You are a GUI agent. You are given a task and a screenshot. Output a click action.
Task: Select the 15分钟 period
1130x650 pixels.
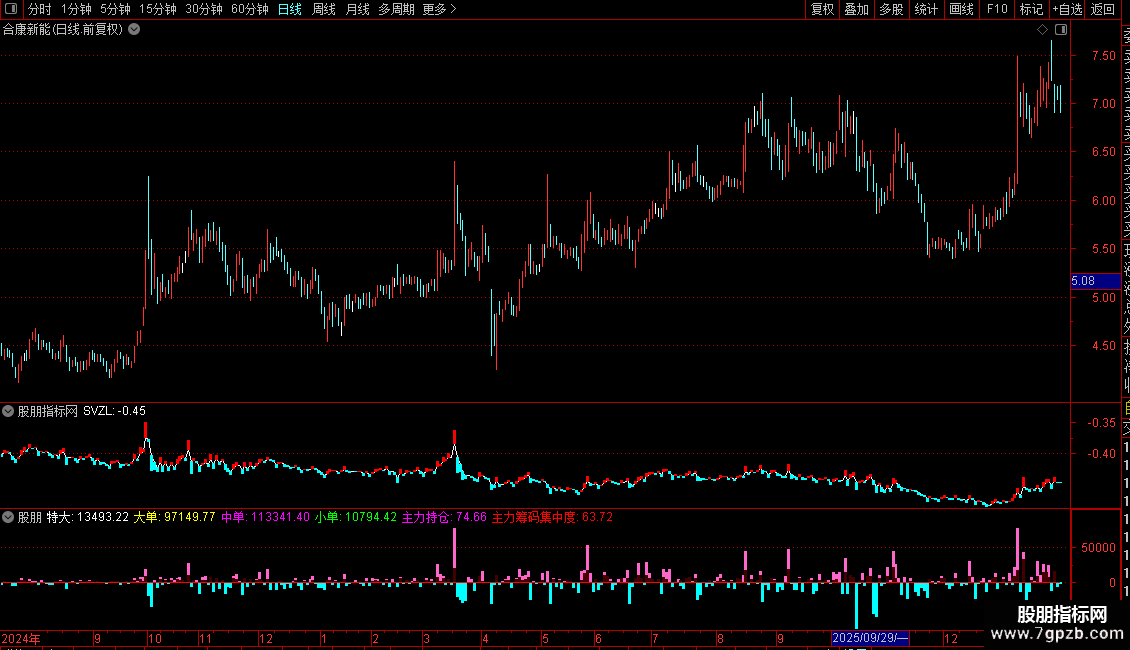[x=158, y=9]
